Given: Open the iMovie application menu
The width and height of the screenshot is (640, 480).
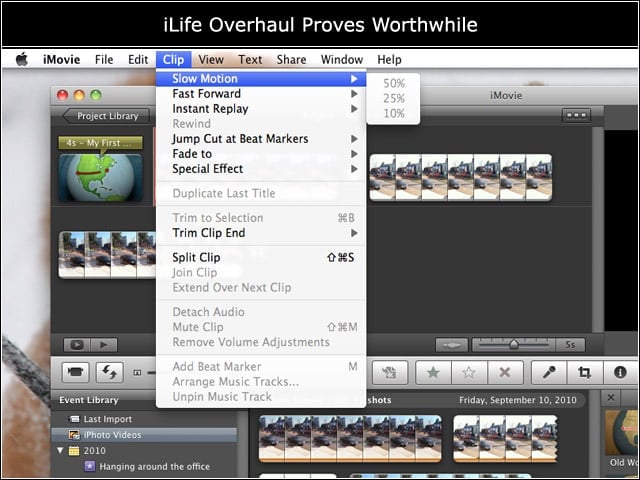Looking at the screenshot, I should coord(62,60).
